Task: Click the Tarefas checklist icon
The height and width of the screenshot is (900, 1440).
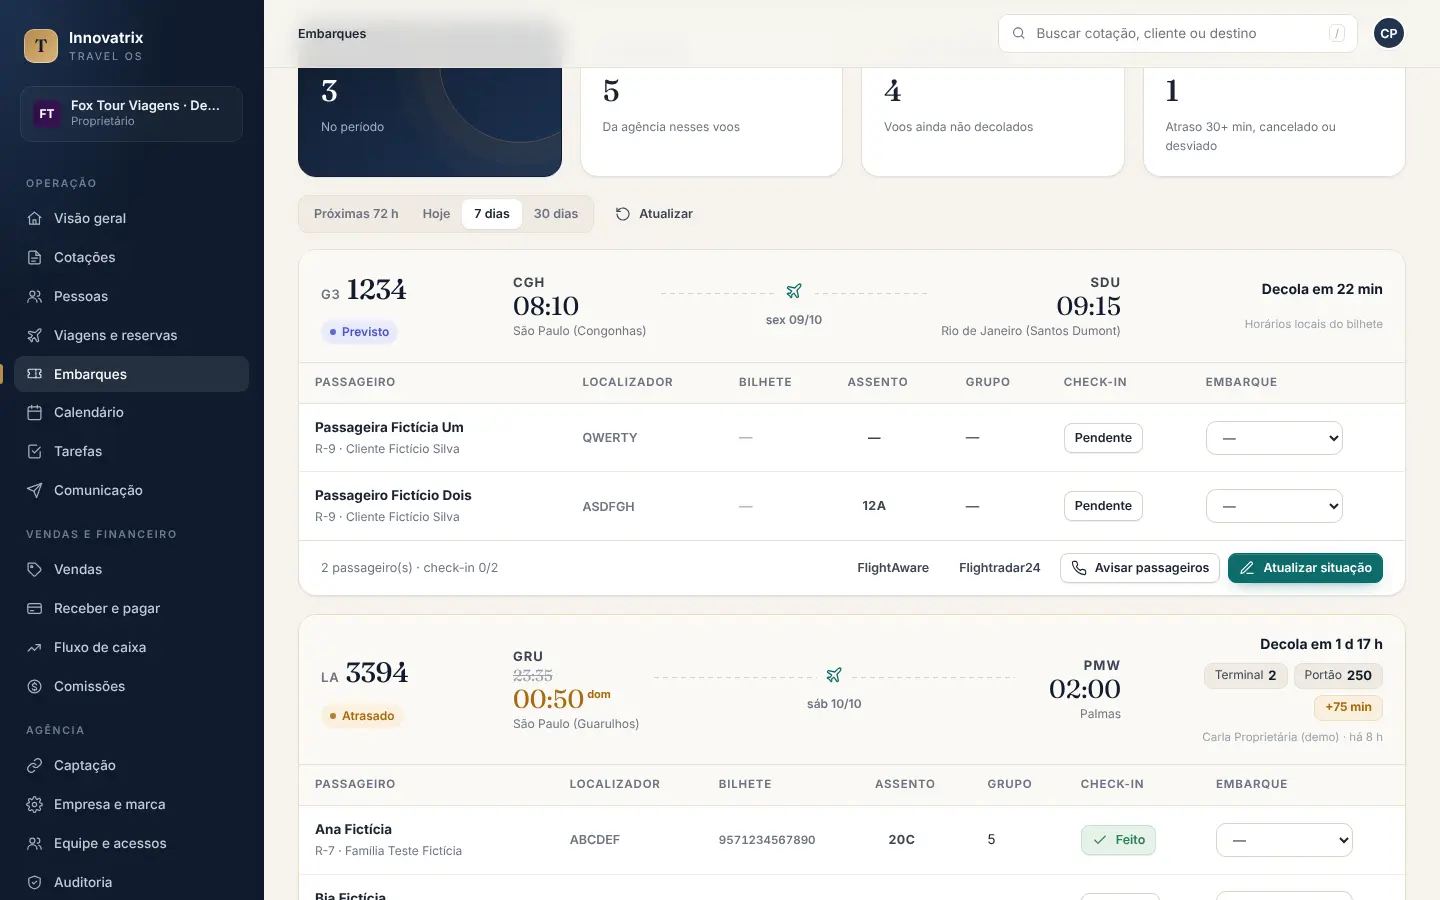Action: coord(35,451)
